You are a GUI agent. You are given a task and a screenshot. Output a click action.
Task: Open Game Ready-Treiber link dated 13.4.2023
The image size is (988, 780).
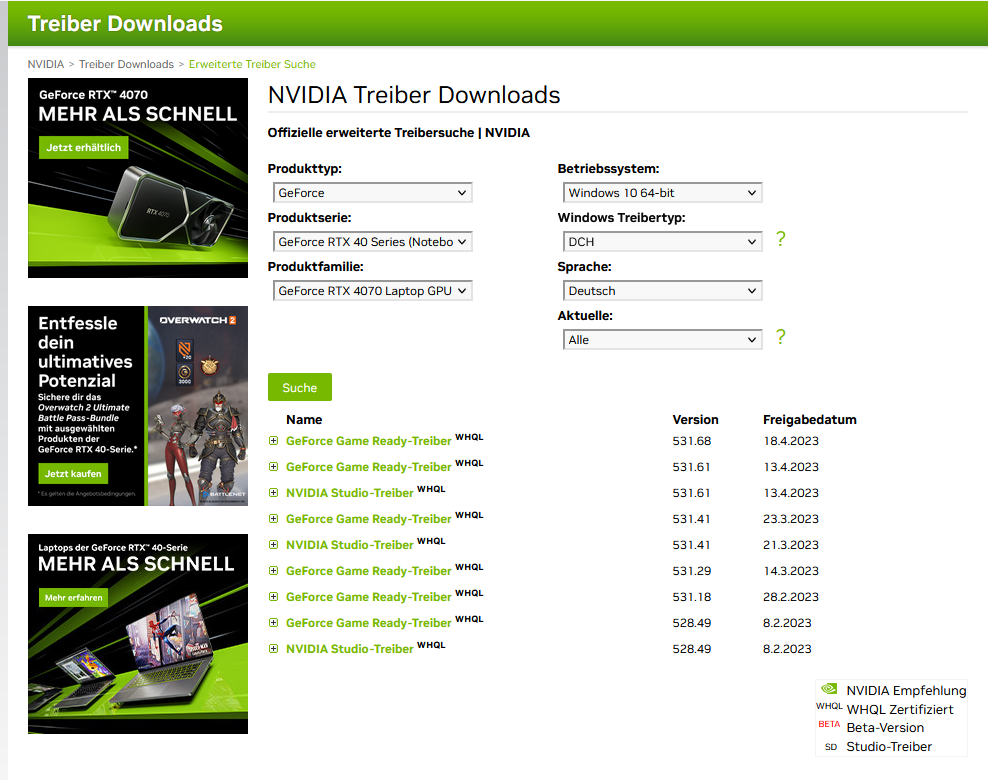tap(369, 467)
